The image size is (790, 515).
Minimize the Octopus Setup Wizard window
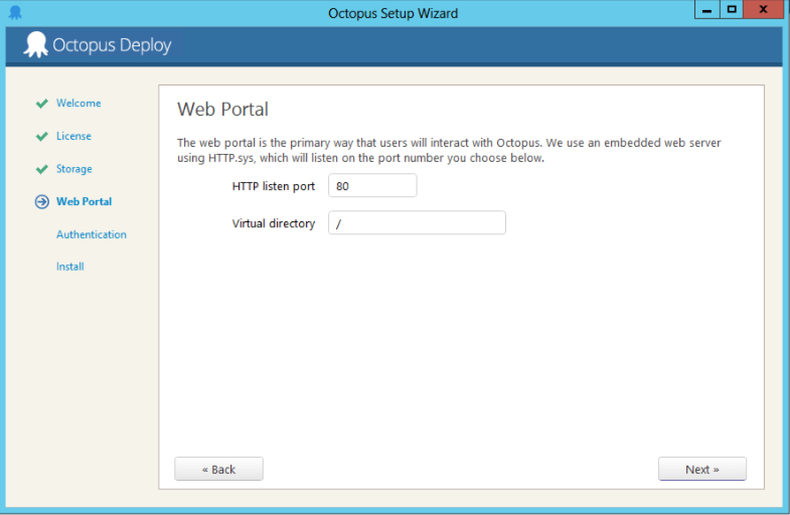[x=707, y=10]
